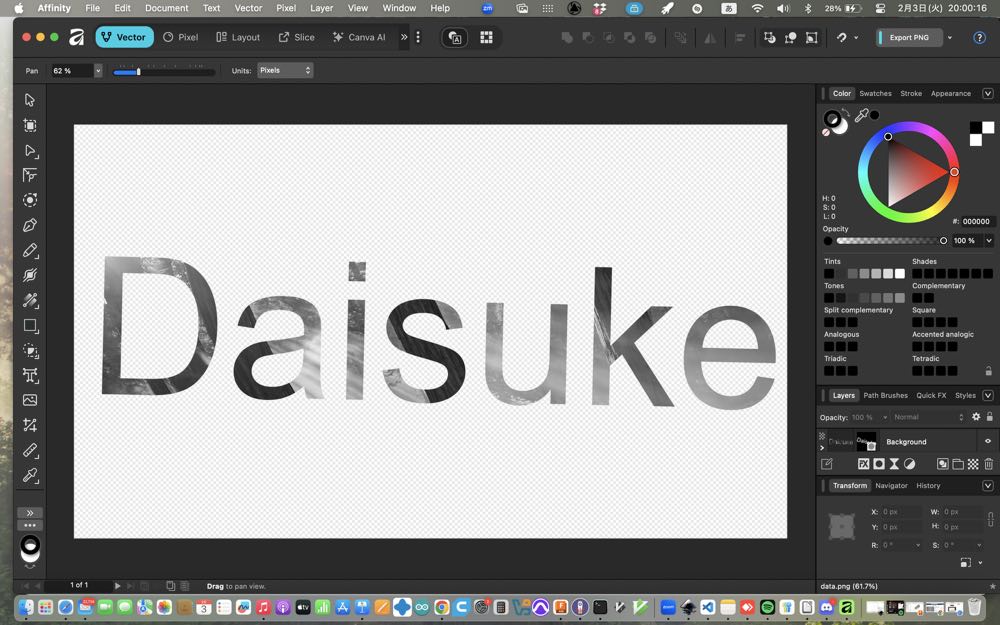
Task: Select the Artboard tool
Action: tap(30, 125)
